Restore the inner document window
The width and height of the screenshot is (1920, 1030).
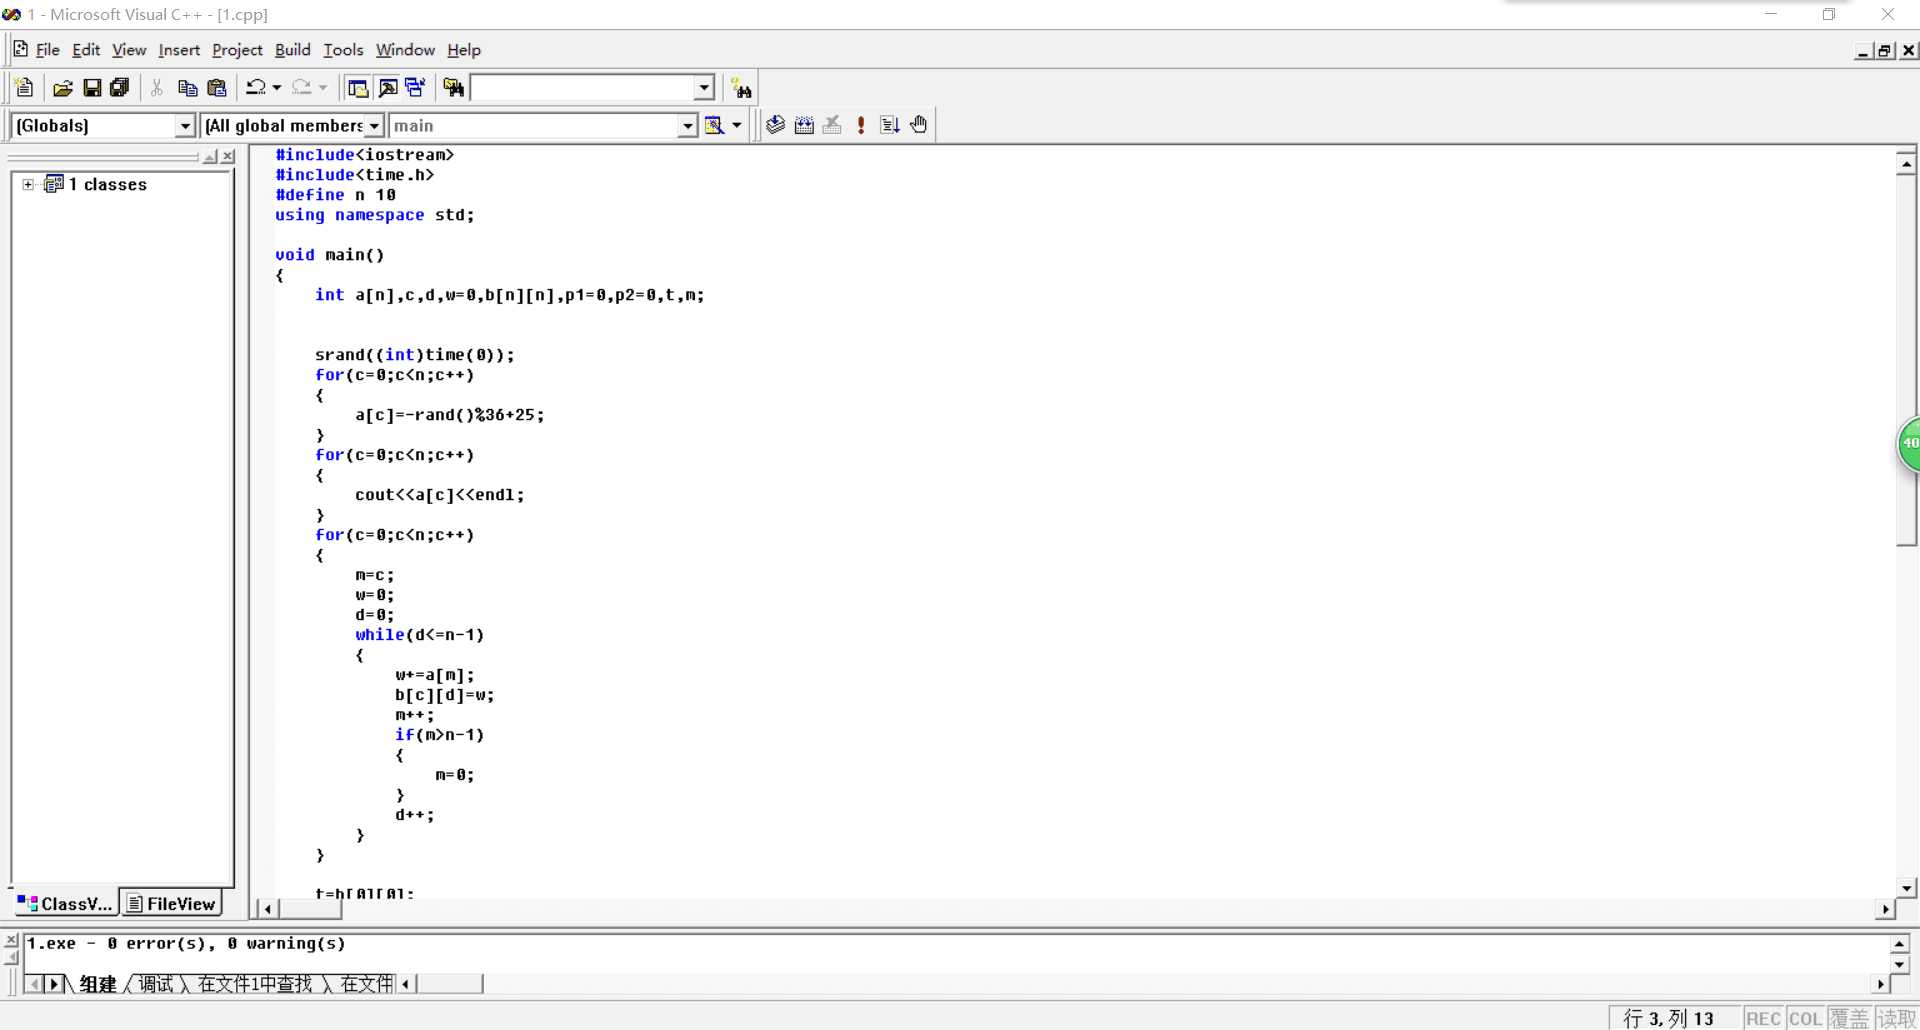click(1886, 51)
